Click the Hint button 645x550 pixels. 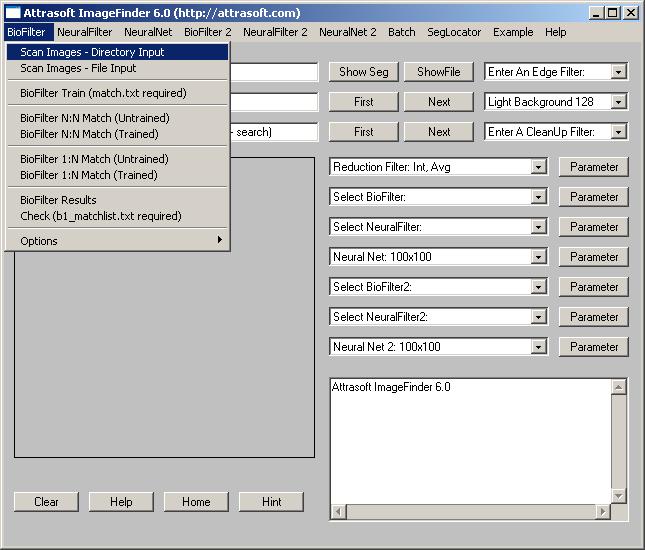[x=271, y=502]
